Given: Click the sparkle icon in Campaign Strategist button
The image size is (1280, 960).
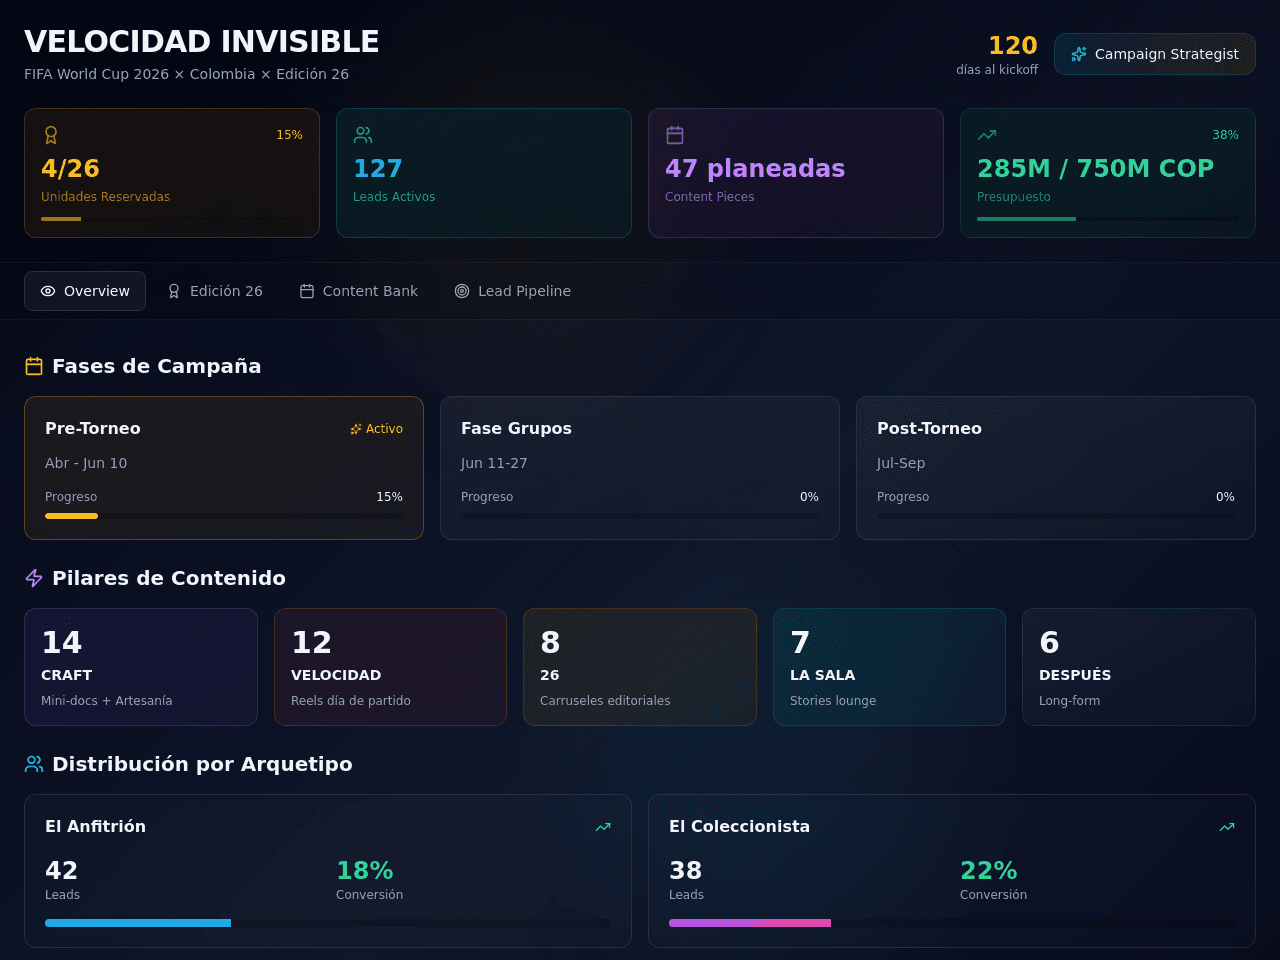Looking at the screenshot, I should pos(1079,54).
